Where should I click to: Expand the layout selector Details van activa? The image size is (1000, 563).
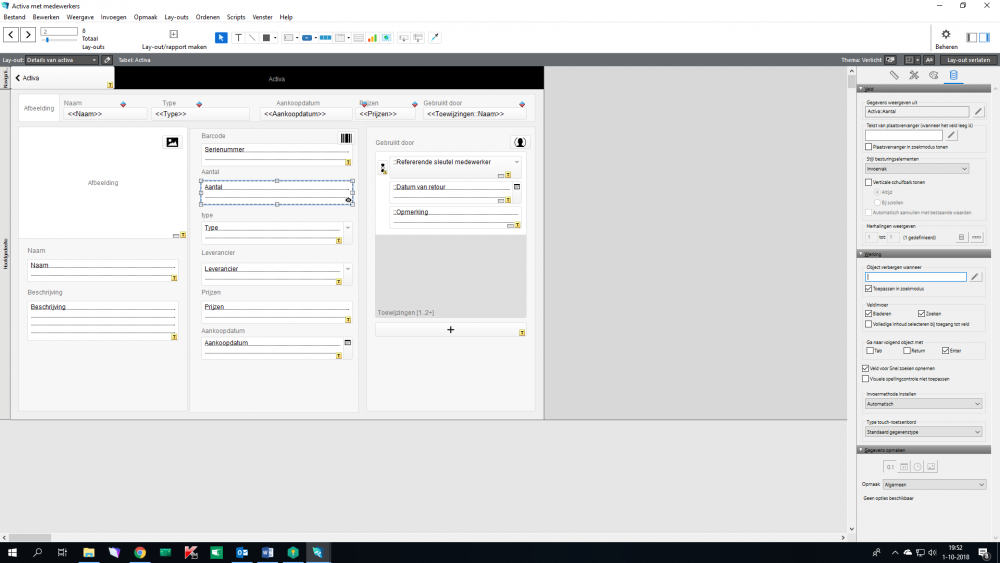(x=62, y=60)
